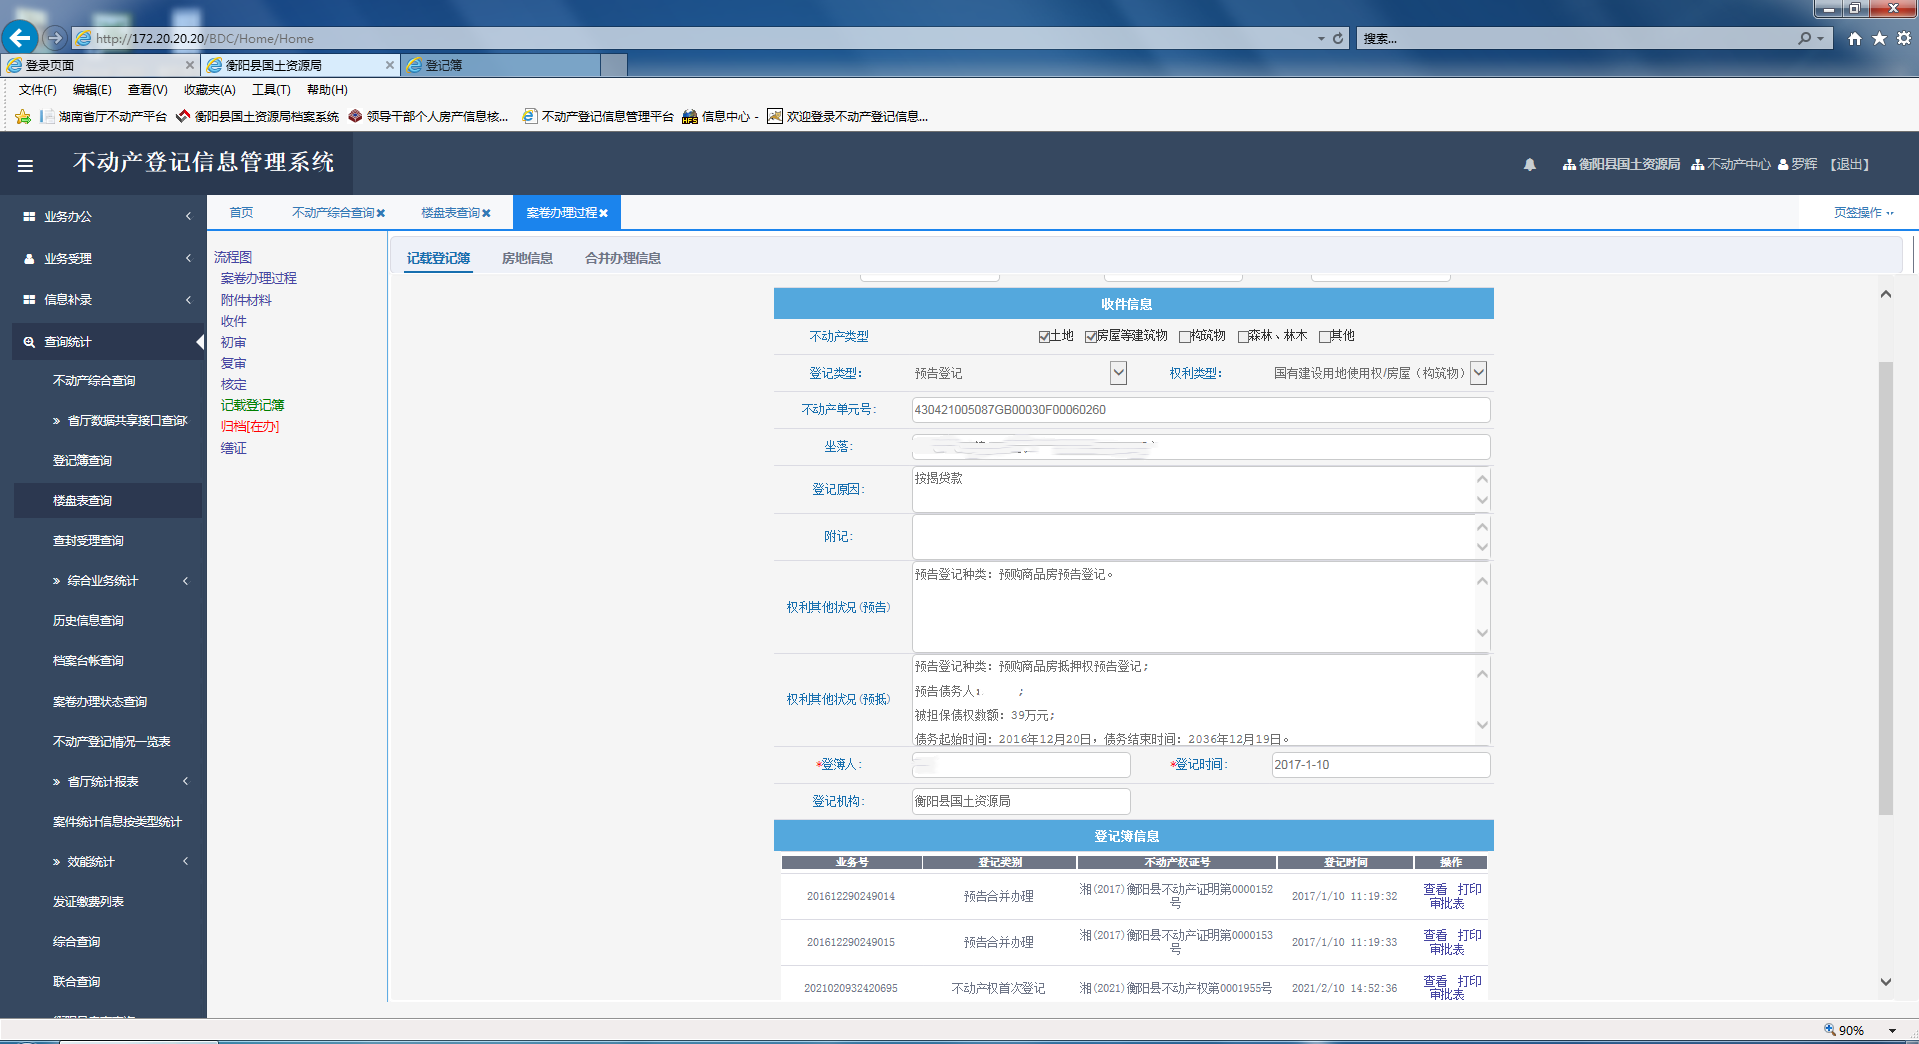This screenshot has width=1919, height=1044.
Task: Click the browser forward arrow button
Action: tap(55, 38)
